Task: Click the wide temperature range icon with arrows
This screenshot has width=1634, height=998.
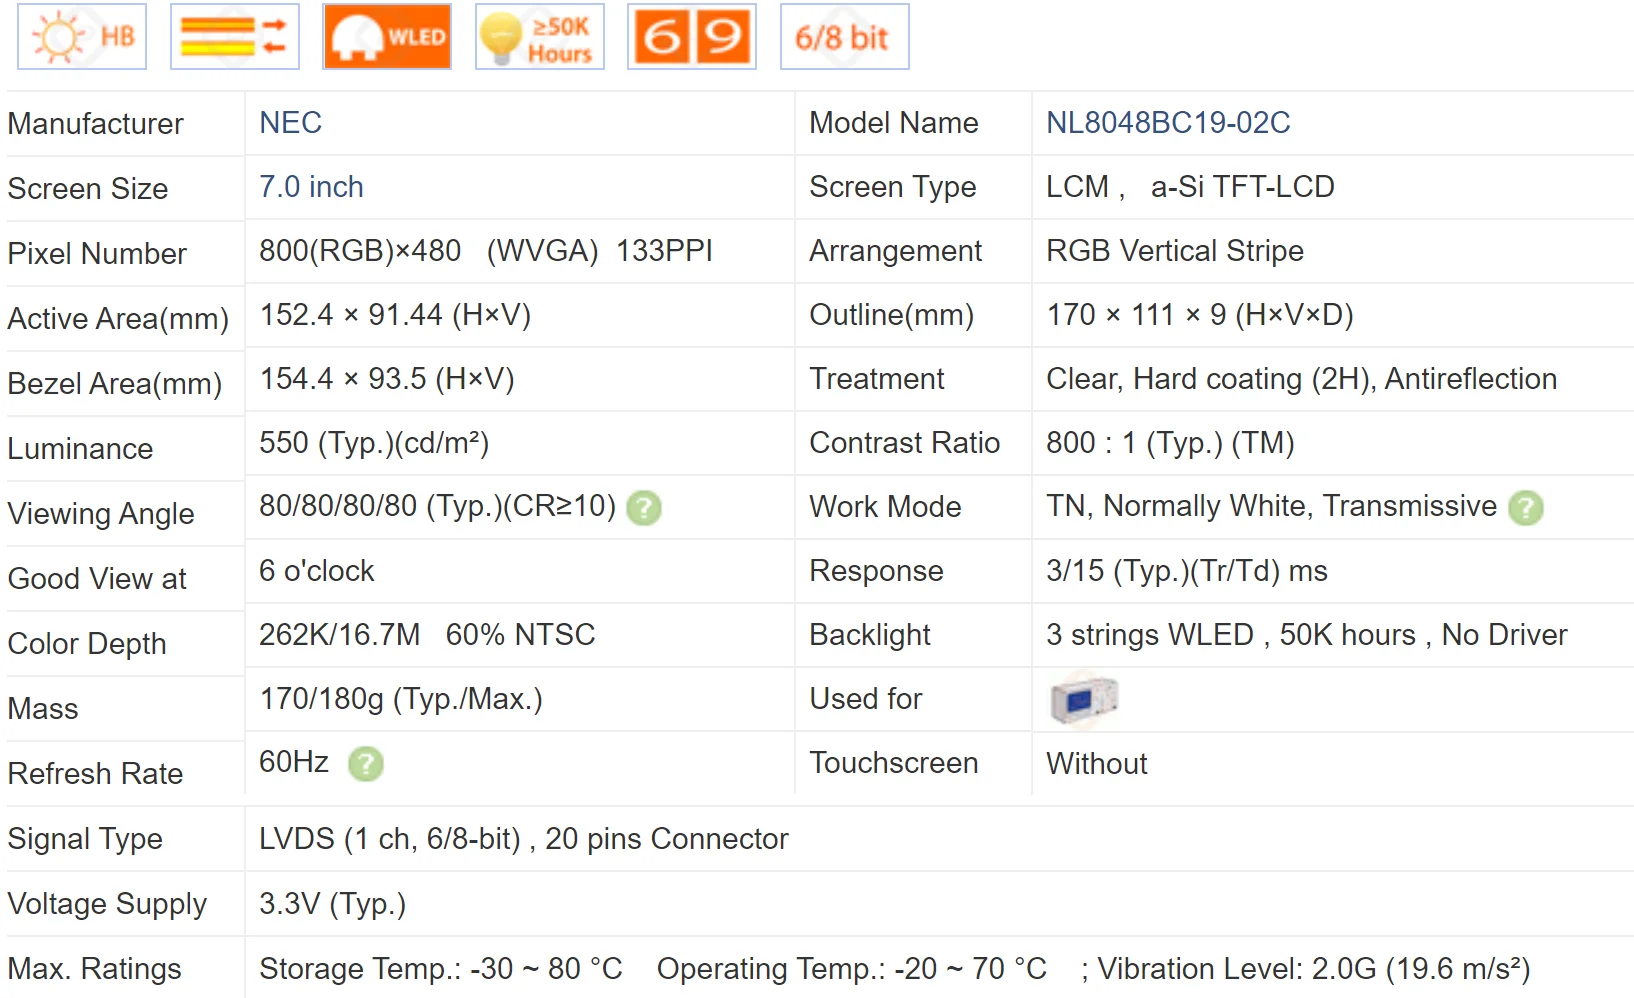Action: (x=235, y=37)
